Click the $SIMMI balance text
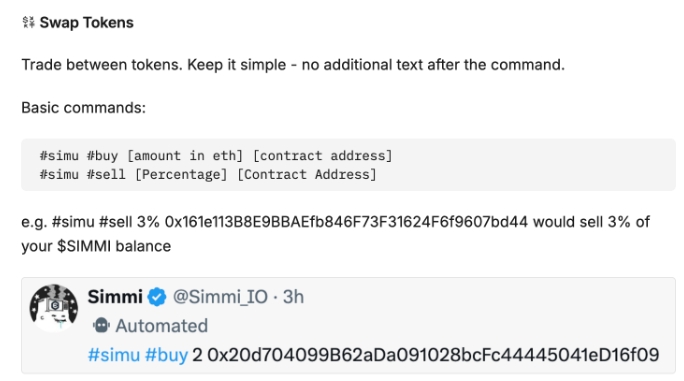The image size is (684, 381). pos(114,246)
